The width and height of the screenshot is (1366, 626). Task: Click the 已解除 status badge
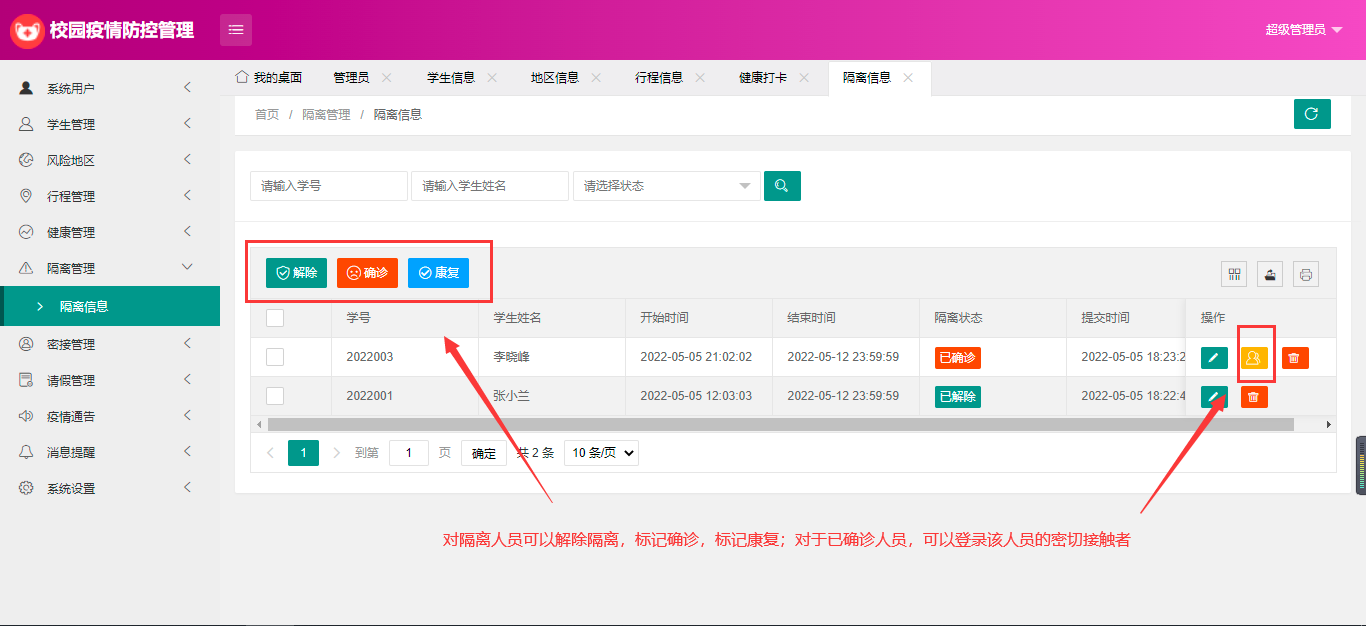958,397
